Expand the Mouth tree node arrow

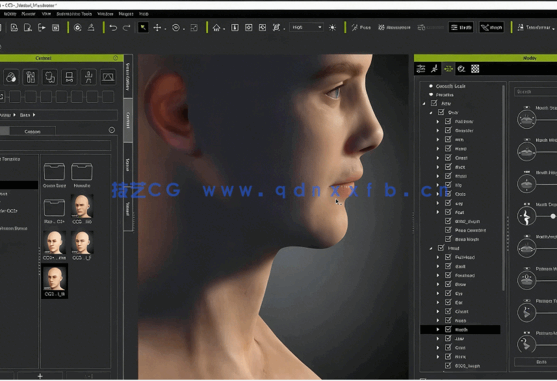pyautogui.click(x=438, y=330)
